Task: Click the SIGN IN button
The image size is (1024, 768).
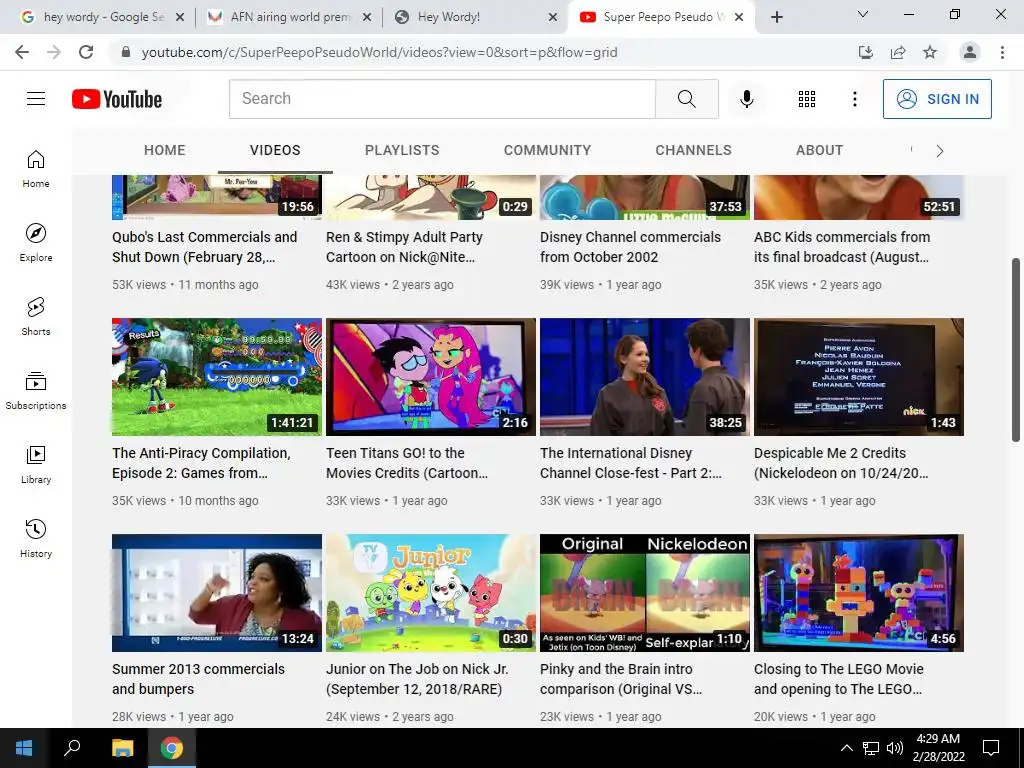Action: click(x=937, y=99)
